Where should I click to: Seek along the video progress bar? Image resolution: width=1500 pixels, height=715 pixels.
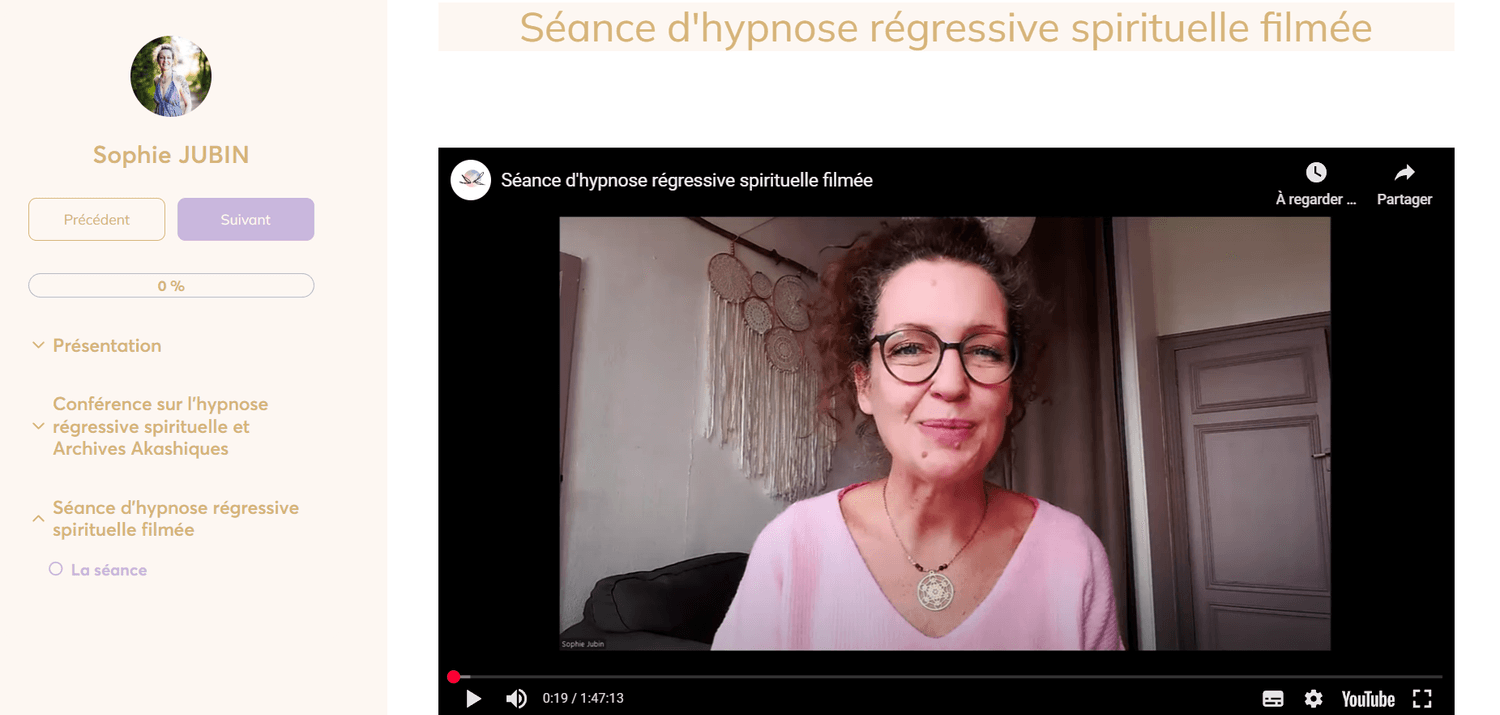(947, 677)
